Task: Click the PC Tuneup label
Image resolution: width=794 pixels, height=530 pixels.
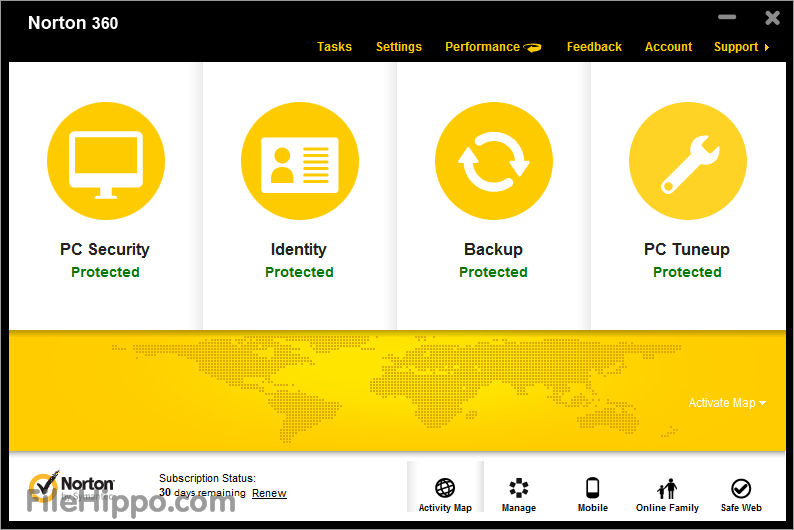Action: pos(687,249)
